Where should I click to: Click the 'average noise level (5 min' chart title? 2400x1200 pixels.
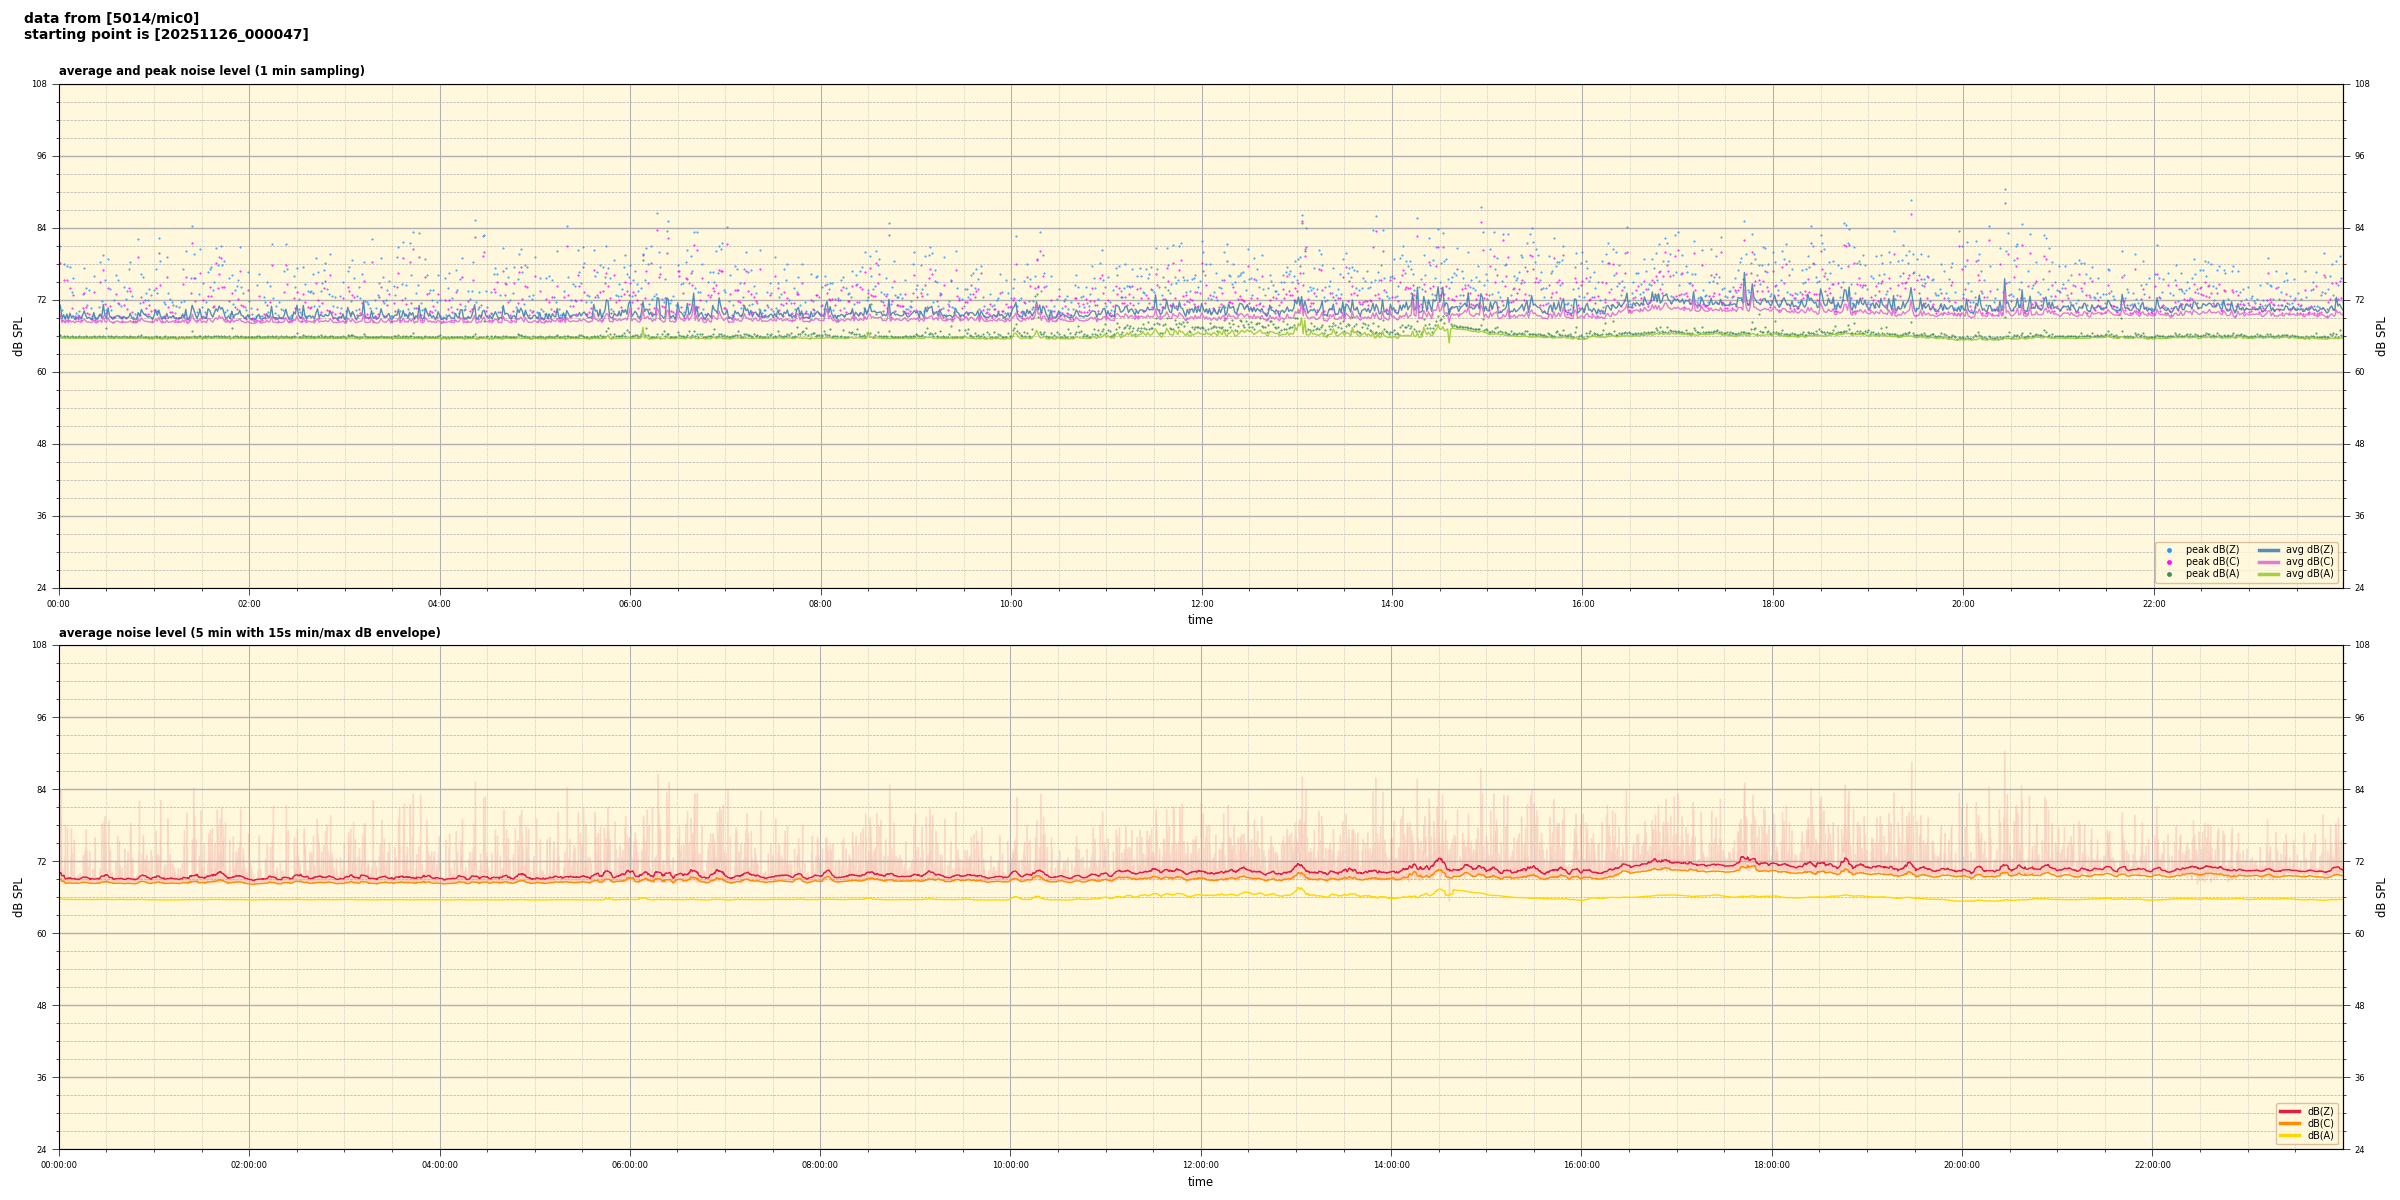[249, 633]
